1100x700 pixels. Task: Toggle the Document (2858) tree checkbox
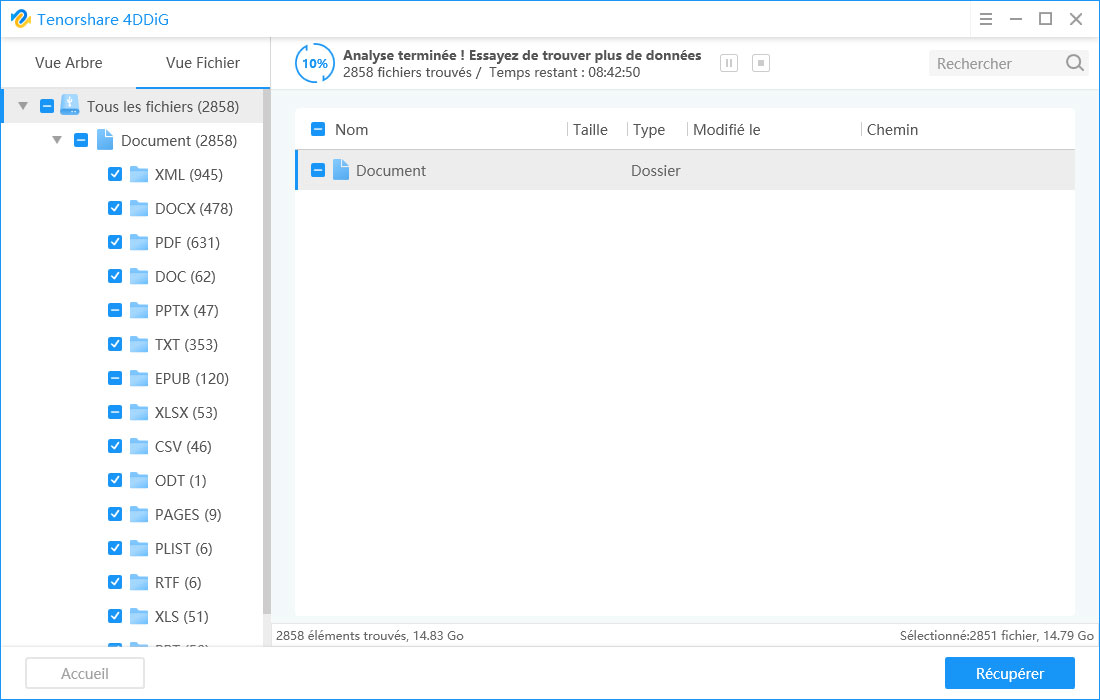point(81,140)
